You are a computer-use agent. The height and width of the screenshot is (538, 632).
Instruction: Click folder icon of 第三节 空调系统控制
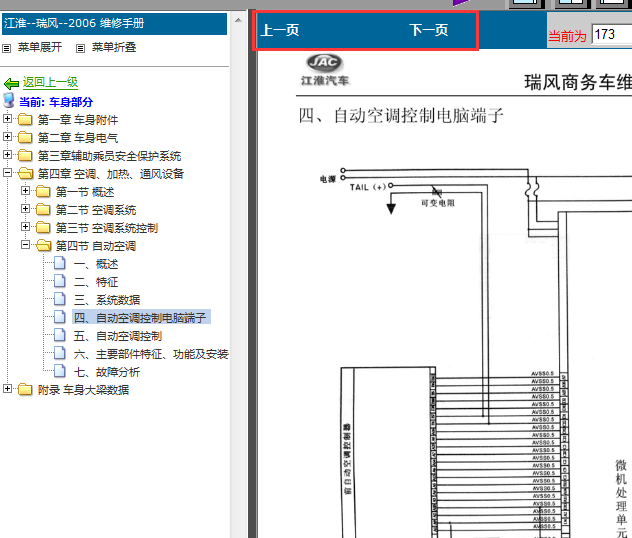coord(43,228)
